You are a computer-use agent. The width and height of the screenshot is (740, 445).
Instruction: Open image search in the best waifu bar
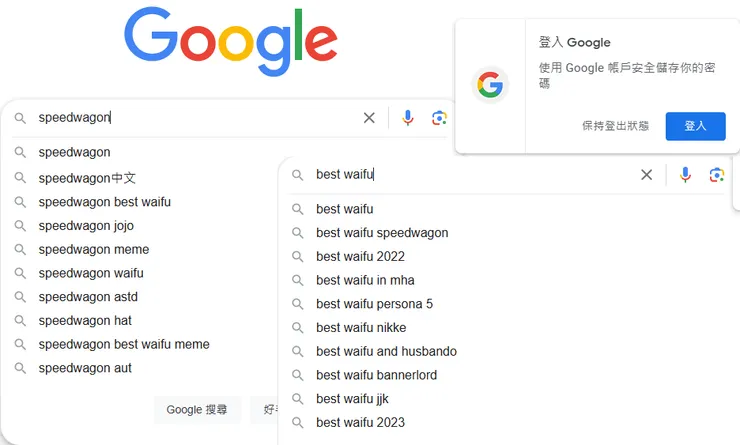coord(716,175)
